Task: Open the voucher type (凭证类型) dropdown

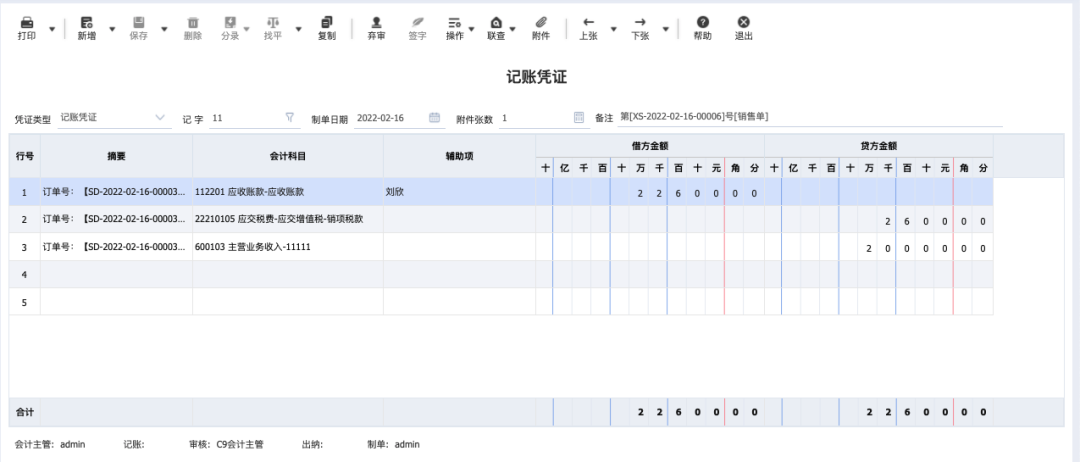Action: 114,118
